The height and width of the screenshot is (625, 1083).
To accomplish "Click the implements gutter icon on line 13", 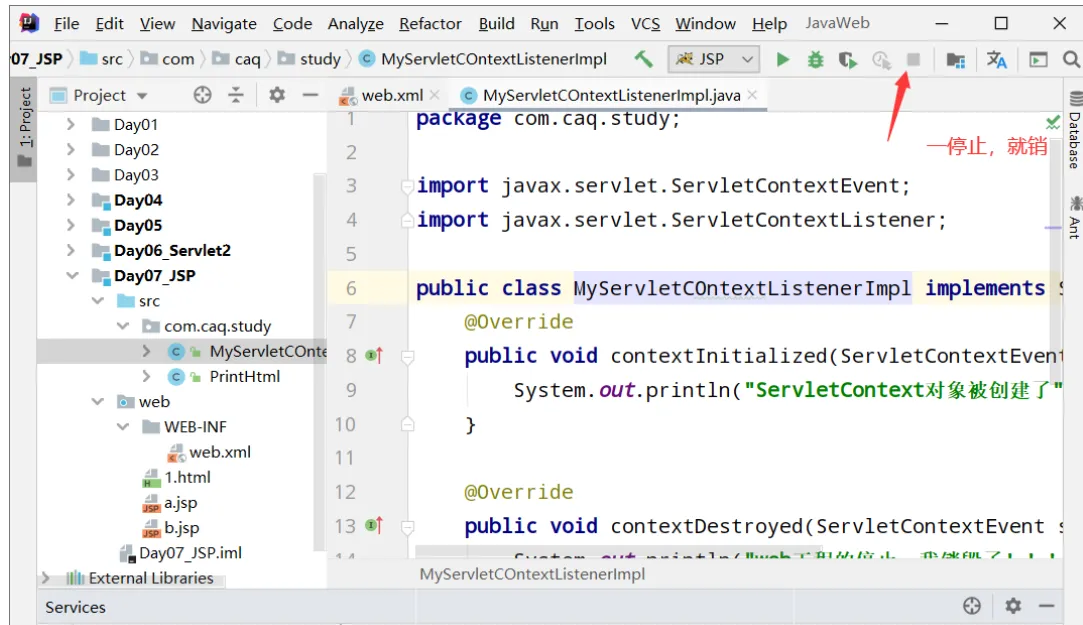I will pyautogui.click(x=374, y=526).
